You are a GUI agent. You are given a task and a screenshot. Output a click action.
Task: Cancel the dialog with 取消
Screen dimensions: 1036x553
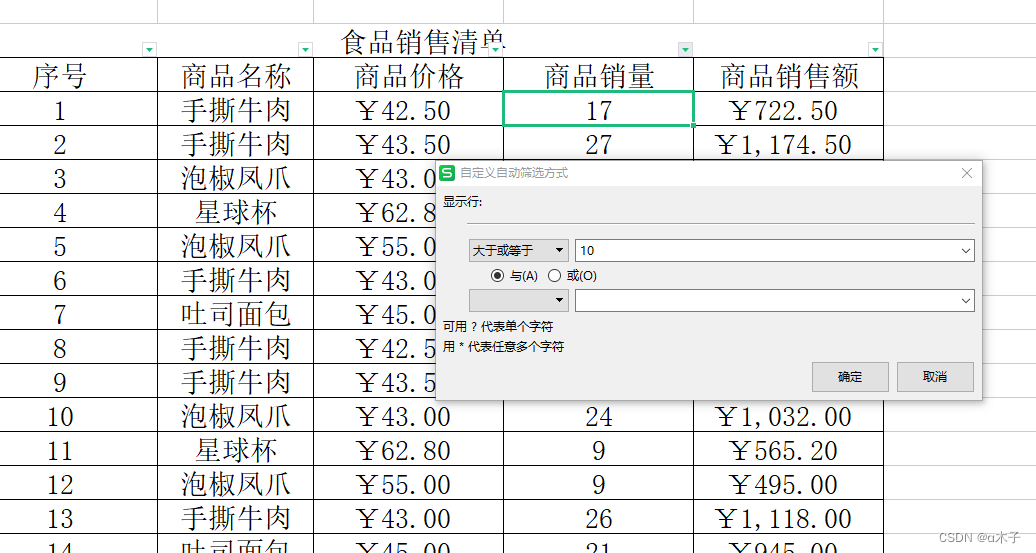[x=935, y=377]
